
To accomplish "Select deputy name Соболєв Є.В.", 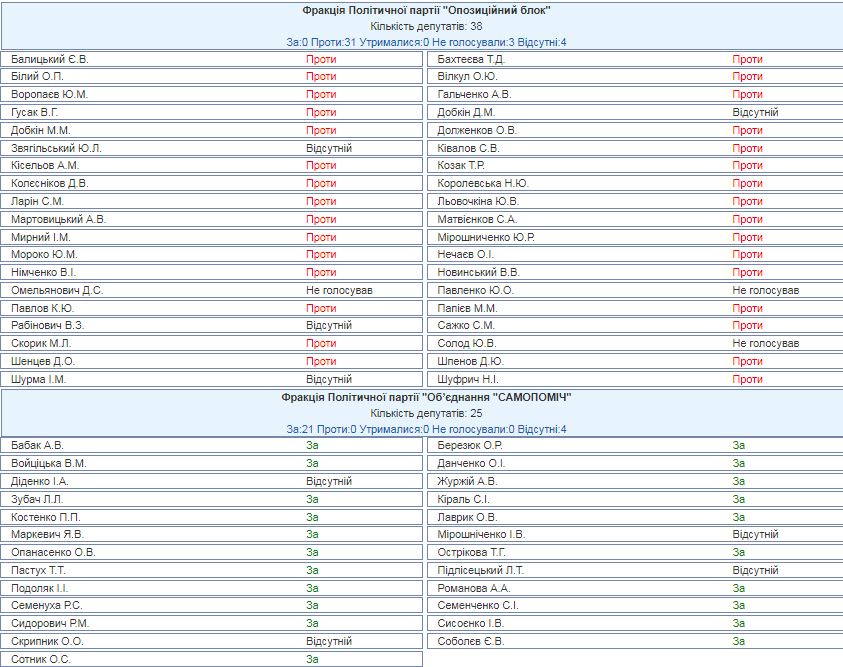I will tap(471, 641).
